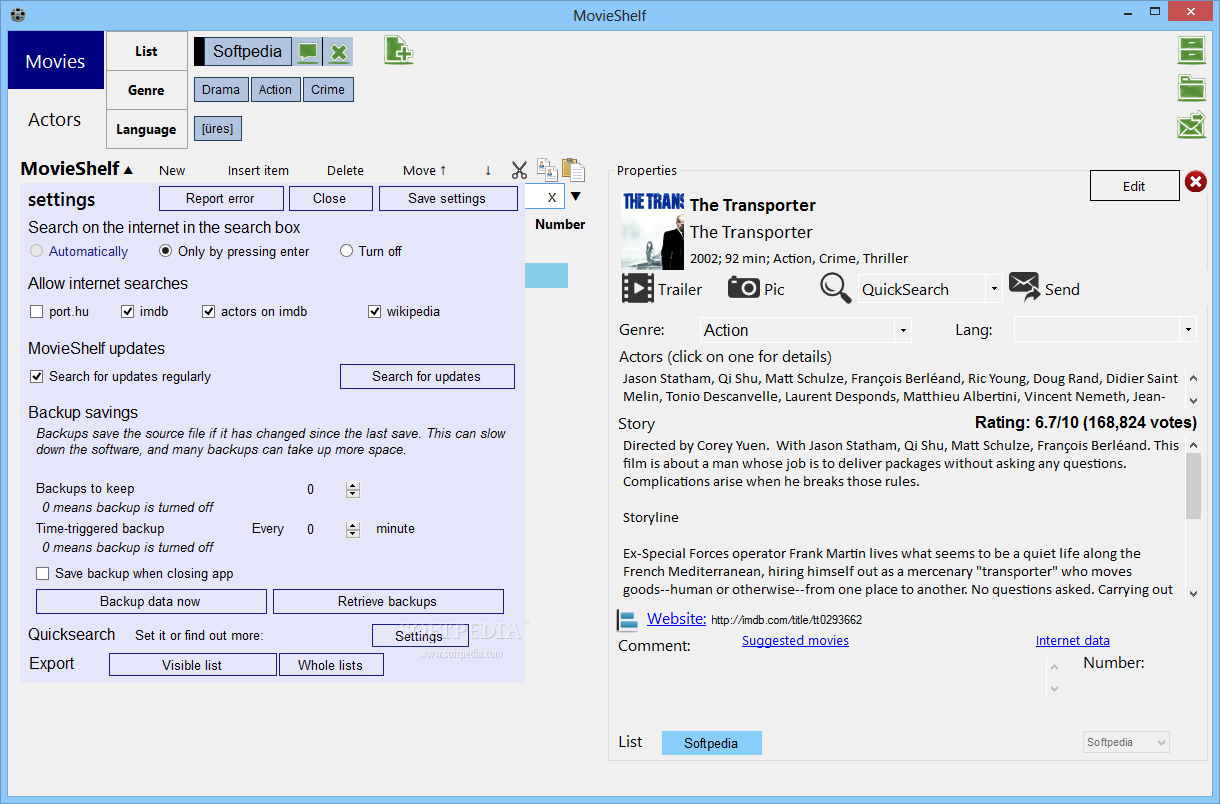Click The Transporter poster thumbnail

pyautogui.click(x=652, y=229)
